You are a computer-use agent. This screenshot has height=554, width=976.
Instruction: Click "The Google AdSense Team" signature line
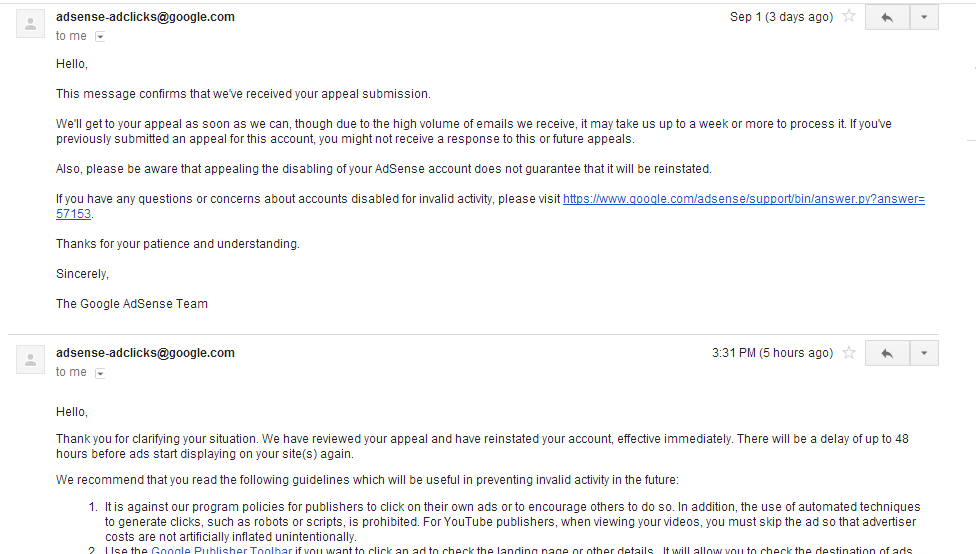132,304
